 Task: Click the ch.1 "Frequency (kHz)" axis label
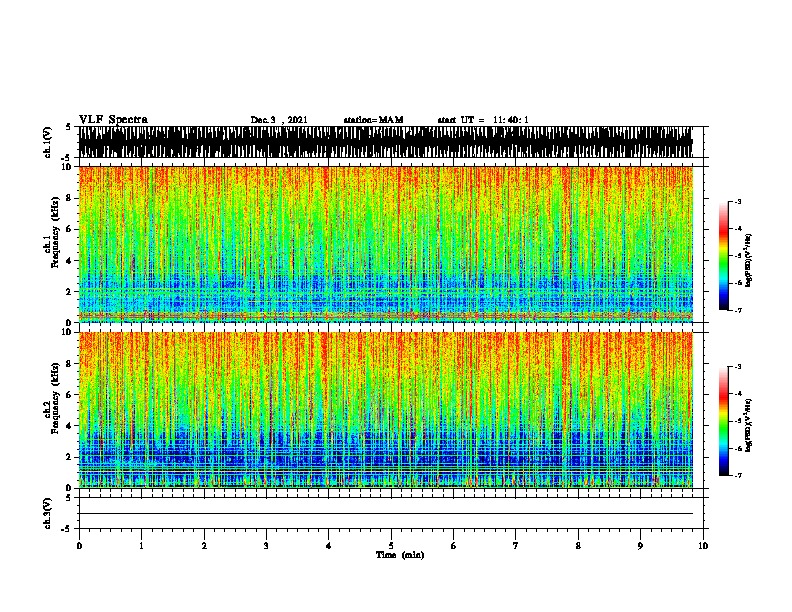click(x=55, y=233)
